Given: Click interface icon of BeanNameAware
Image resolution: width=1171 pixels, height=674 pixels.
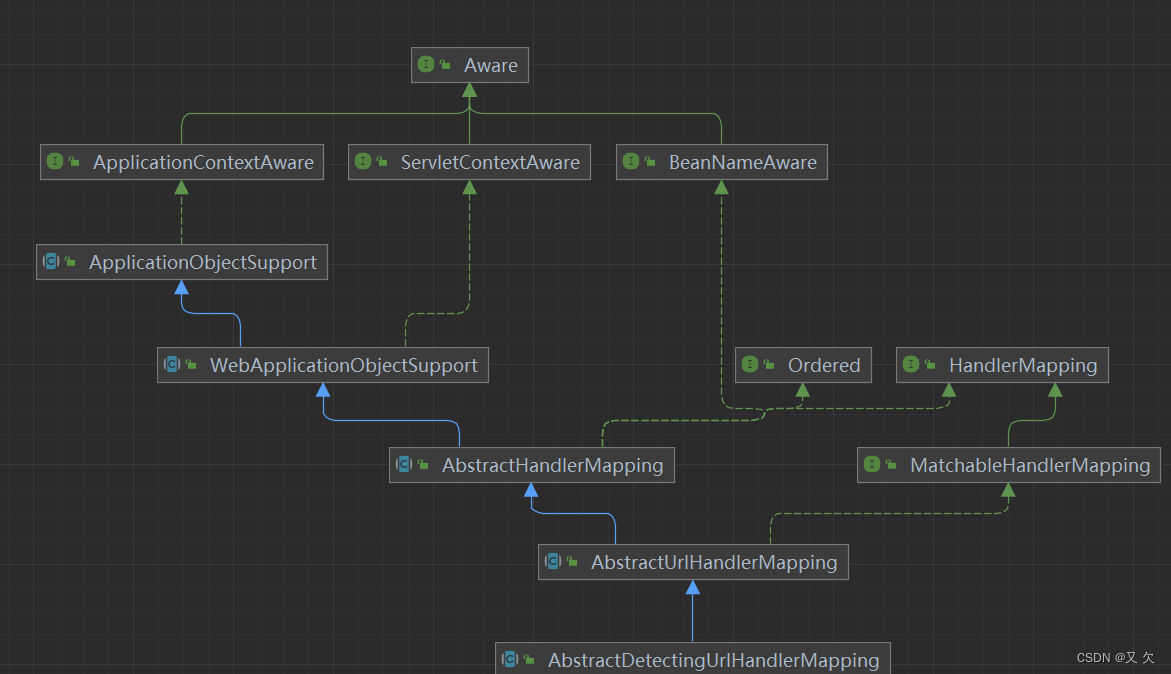Looking at the screenshot, I should (631, 161).
